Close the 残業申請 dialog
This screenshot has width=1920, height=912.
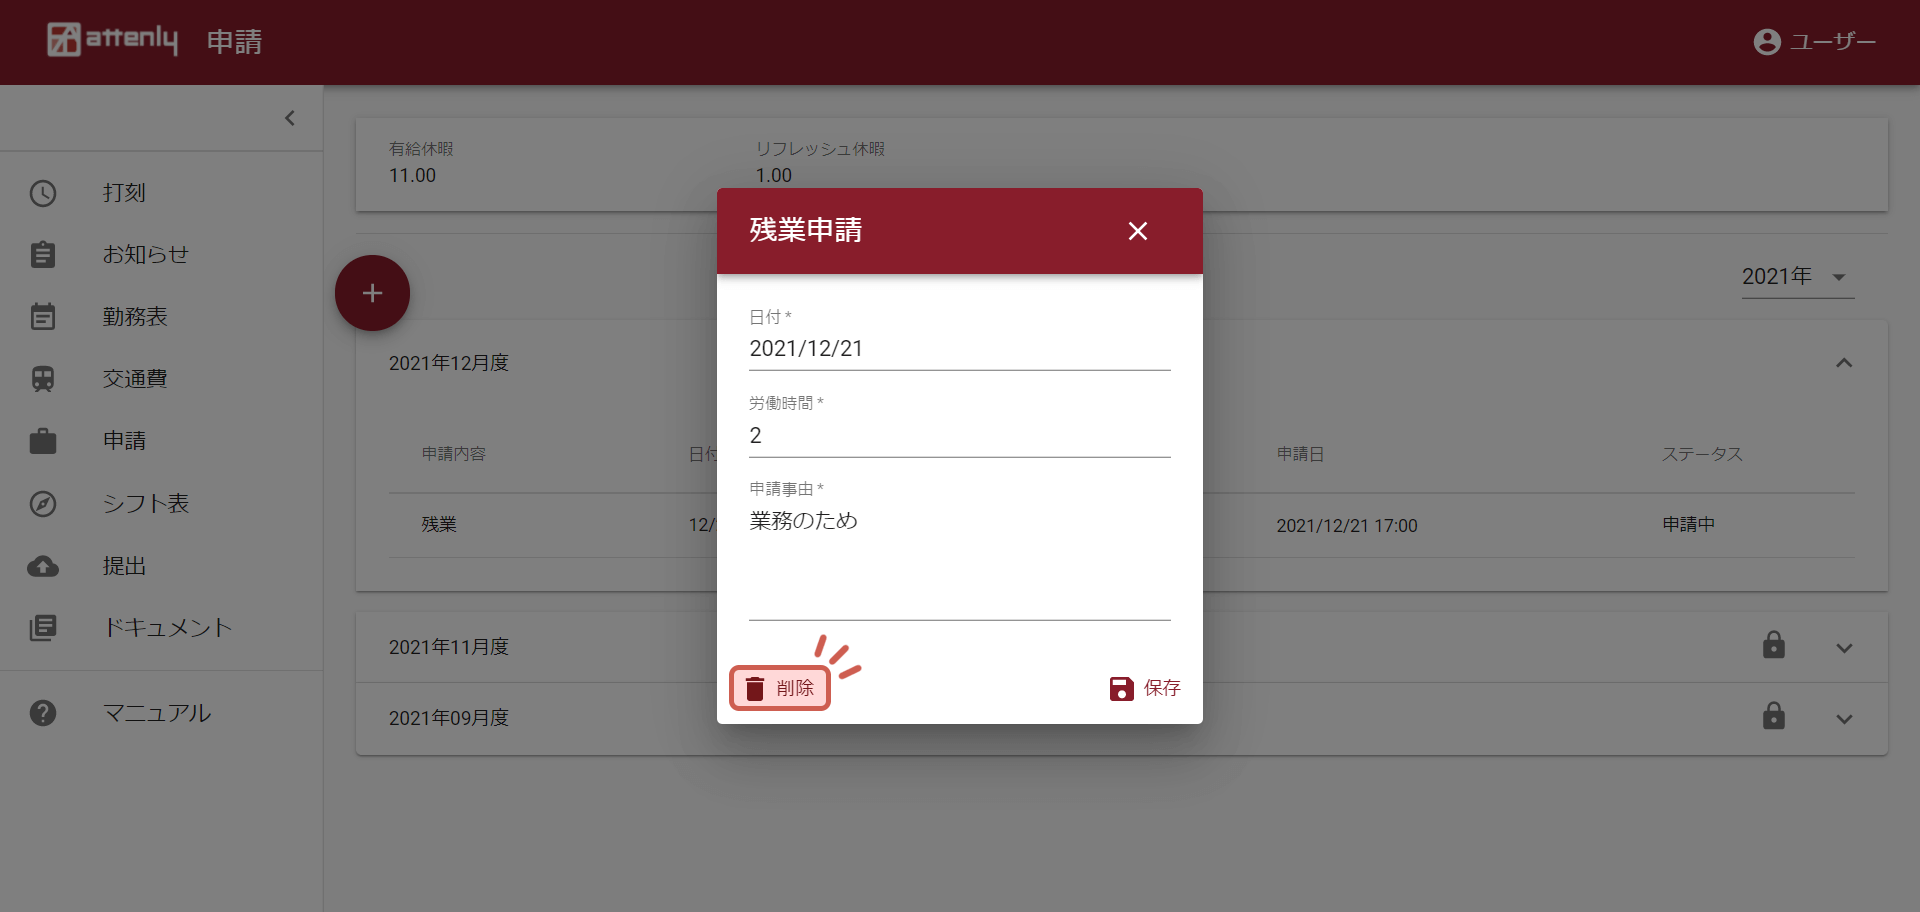(1137, 231)
